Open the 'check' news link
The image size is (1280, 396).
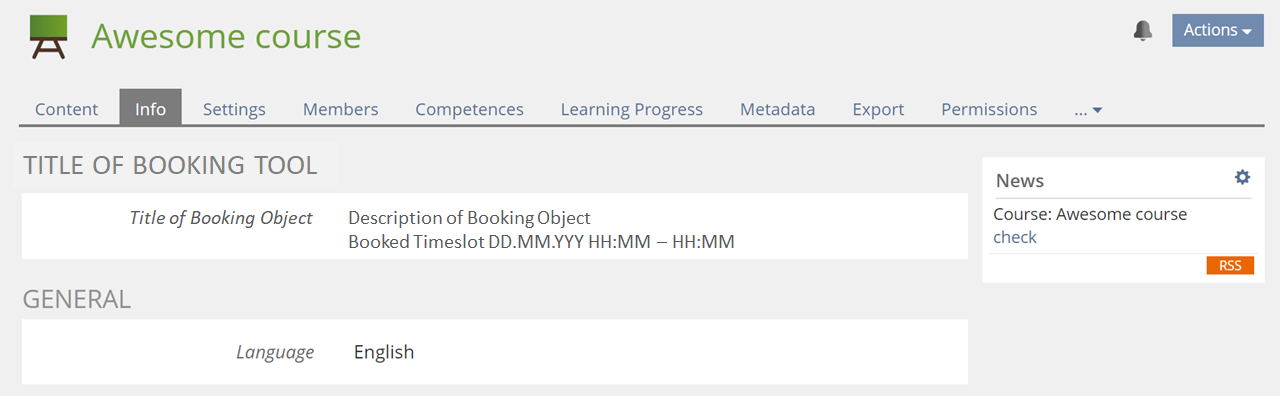click(x=1015, y=237)
